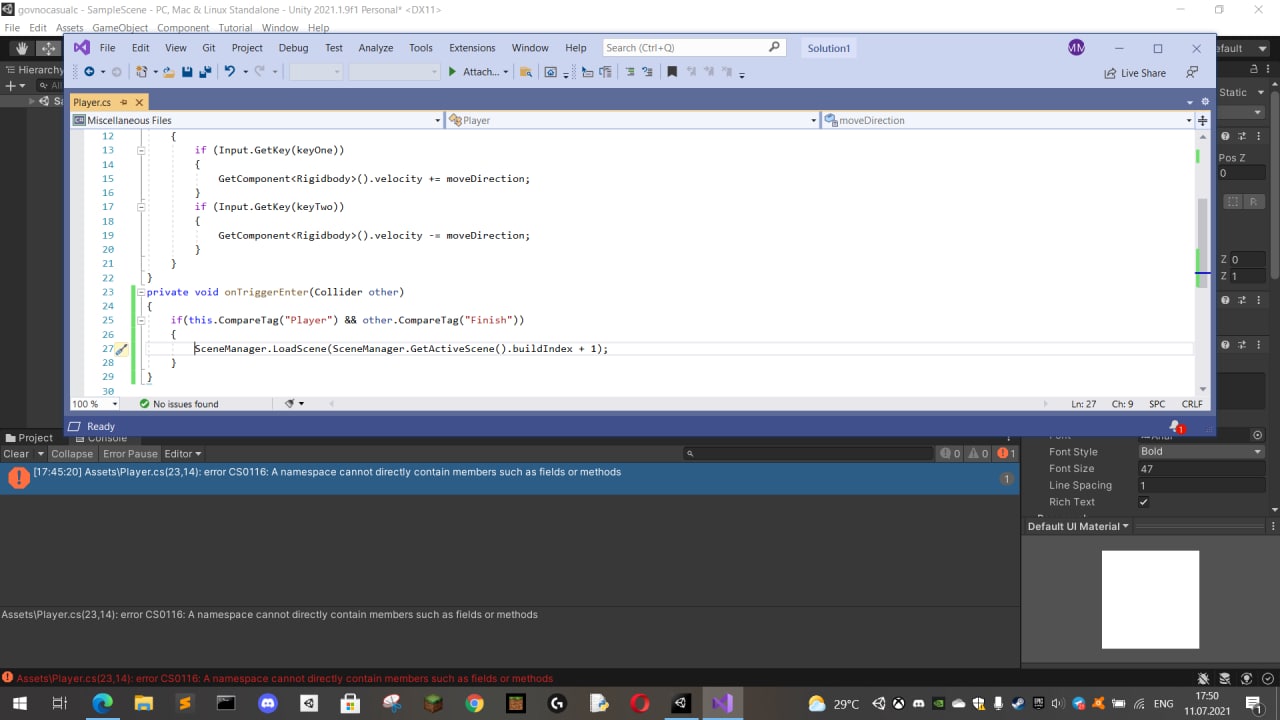
Task: Click the Solution1 title label
Action: point(829,48)
